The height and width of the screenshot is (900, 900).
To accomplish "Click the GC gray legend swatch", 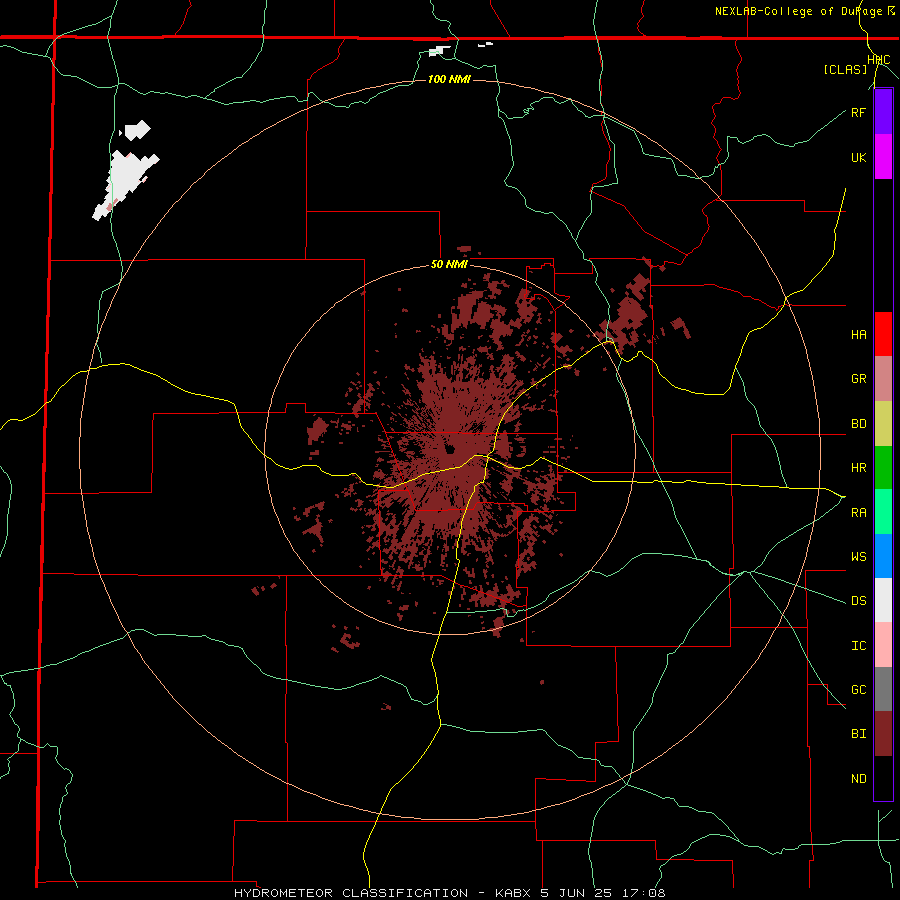I will point(883,689).
